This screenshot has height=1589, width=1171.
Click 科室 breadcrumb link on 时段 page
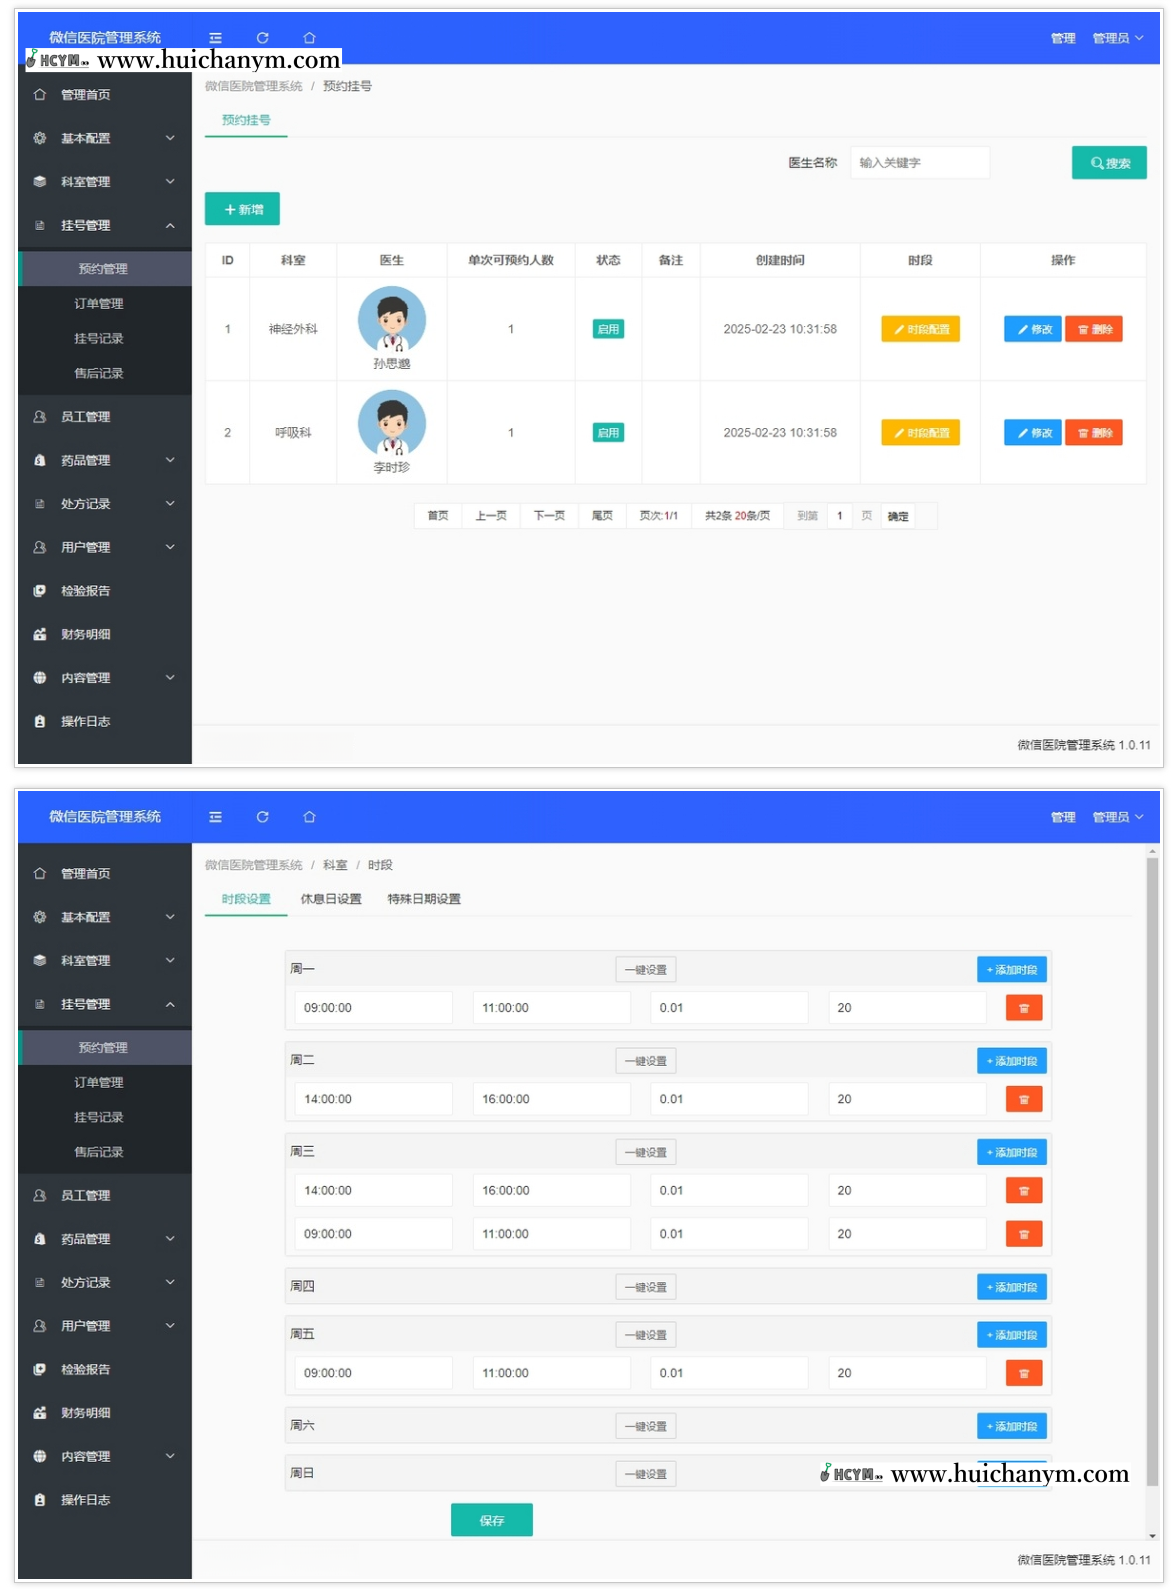(x=335, y=865)
